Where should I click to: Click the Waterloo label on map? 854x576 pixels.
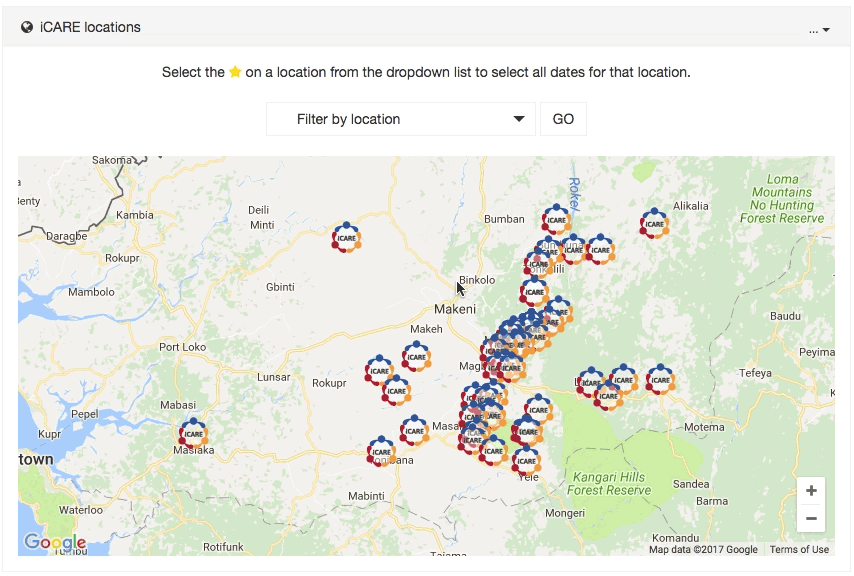click(x=81, y=510)
